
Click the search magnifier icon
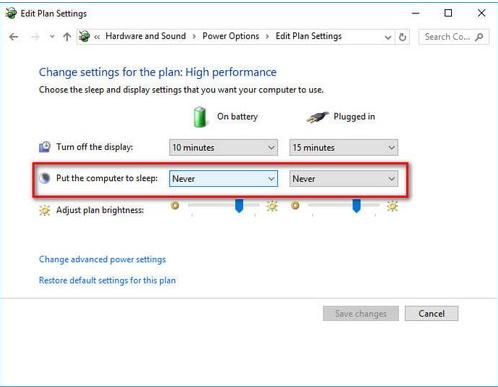(x=479, y=37)
